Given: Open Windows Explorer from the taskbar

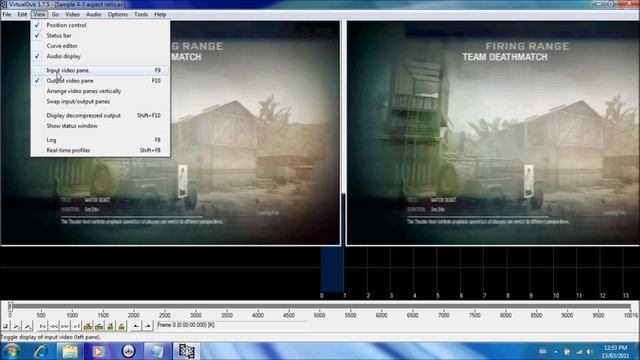Looking at the screenshot, I should (70, 351).
